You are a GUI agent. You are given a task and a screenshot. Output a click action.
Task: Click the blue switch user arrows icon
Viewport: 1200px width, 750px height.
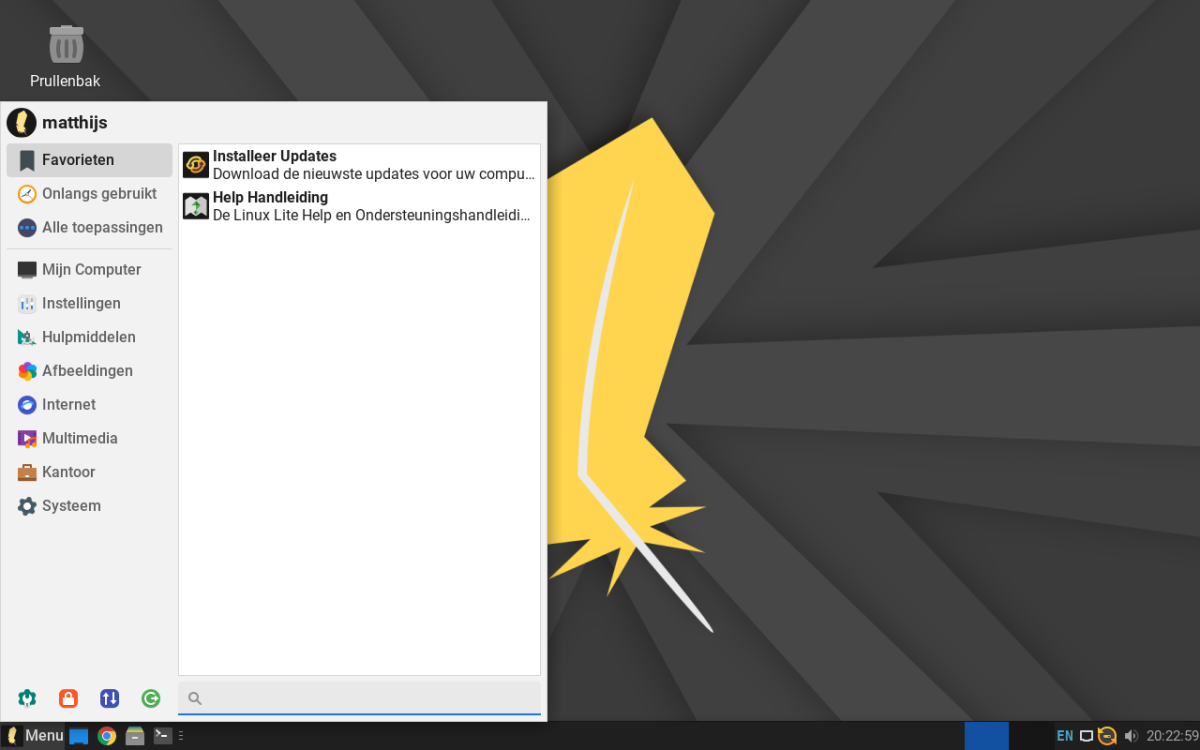tap(109, 698)
